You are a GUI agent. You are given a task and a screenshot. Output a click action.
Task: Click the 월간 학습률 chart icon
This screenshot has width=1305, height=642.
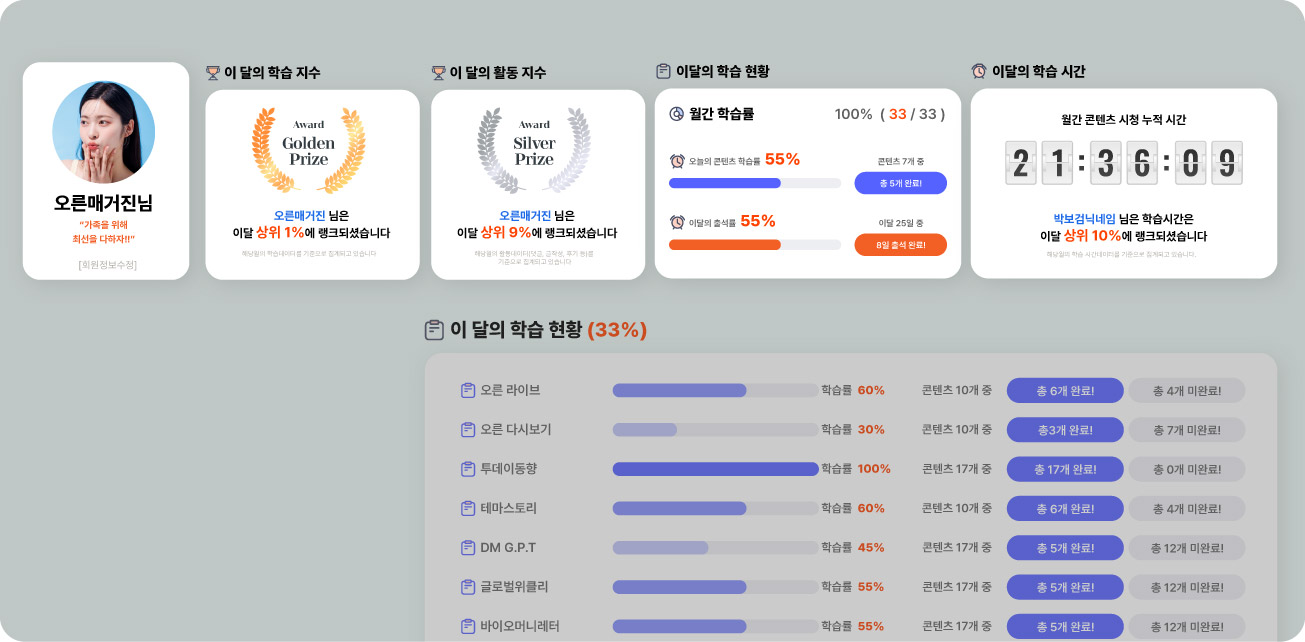677,114
